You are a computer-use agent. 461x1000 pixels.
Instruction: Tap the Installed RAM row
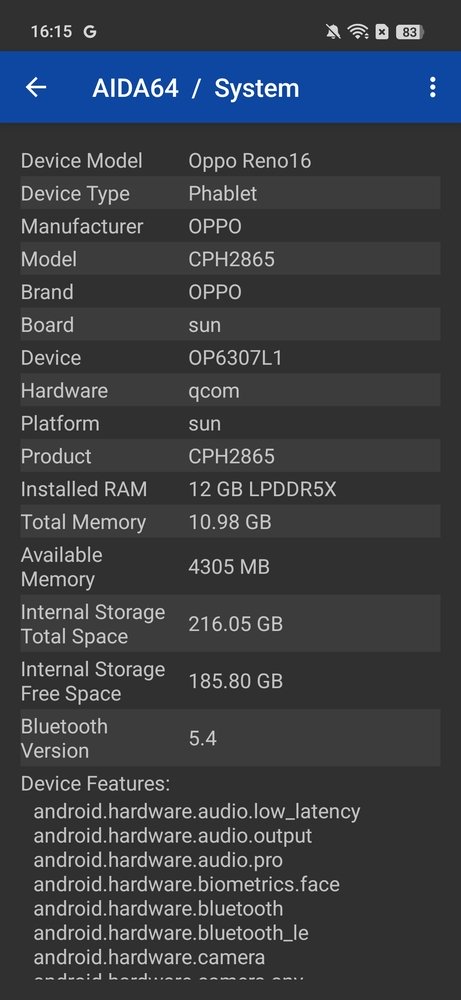[x=230, y=489]
